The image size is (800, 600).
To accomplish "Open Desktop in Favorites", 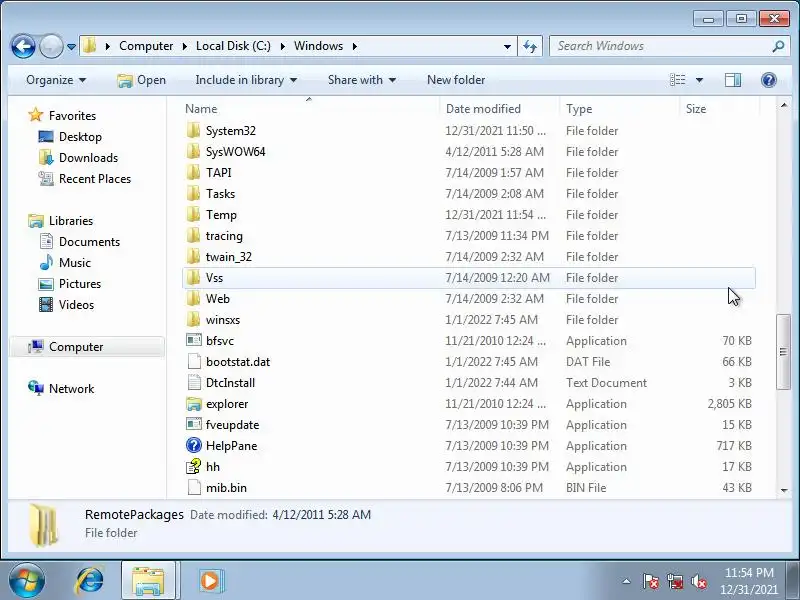I will click(x=80, y=137).
